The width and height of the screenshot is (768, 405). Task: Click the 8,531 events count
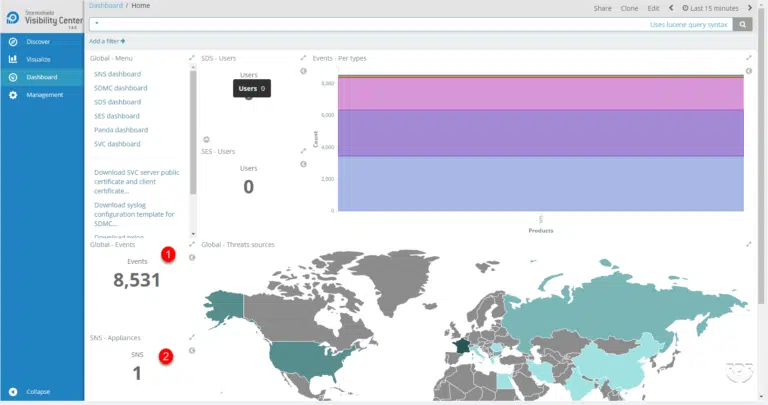click(x=137, y=280)
